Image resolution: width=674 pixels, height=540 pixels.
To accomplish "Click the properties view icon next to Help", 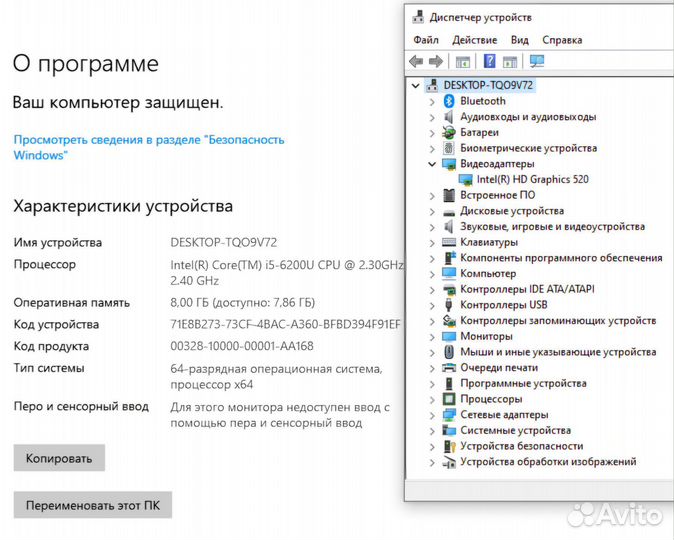I will click(x=510, y=62).
